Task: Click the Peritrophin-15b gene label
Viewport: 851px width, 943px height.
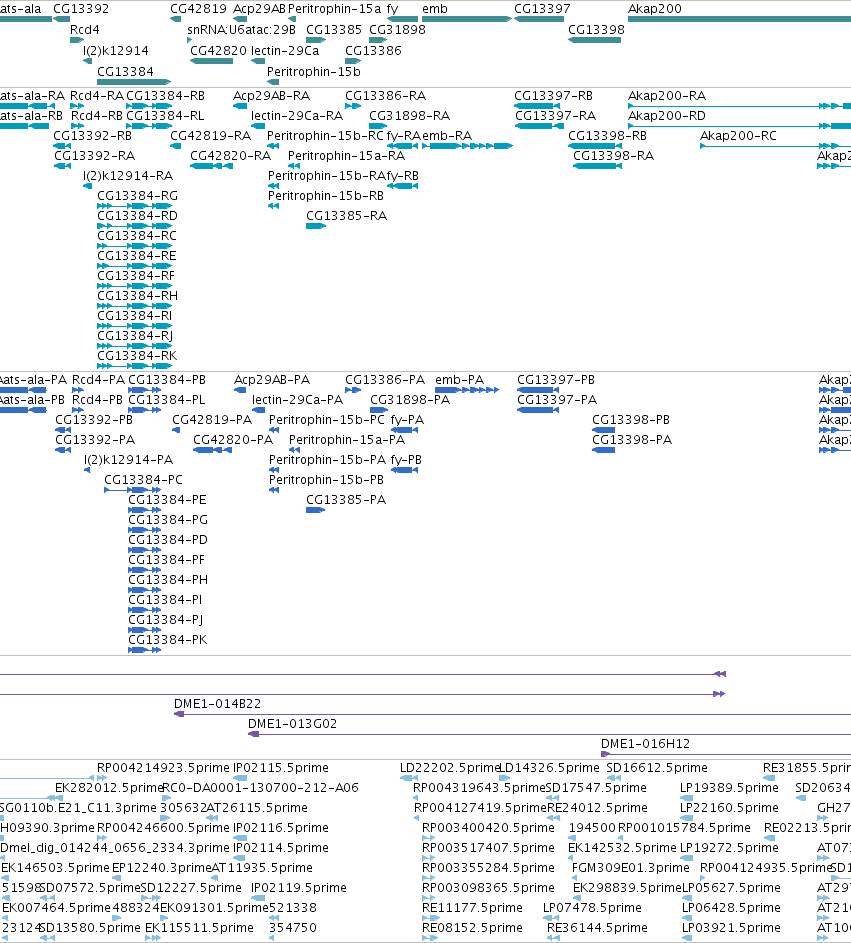Action: pyautogui.click(x=314, y=72)
